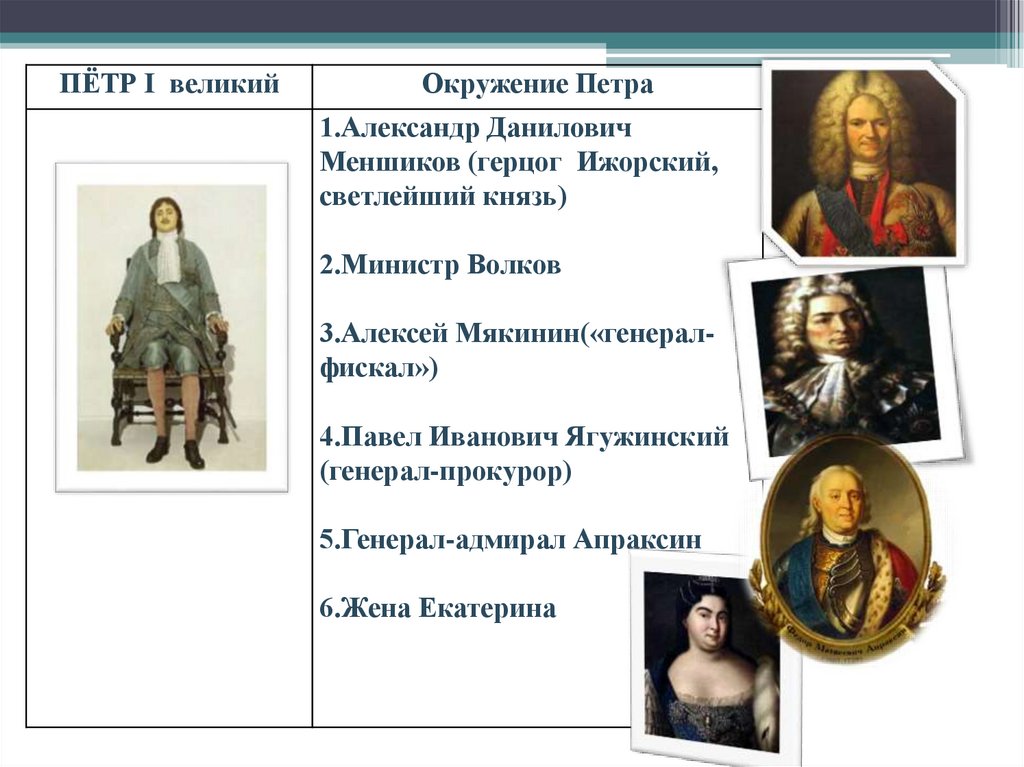Click the item '6.Жена Екатерина'

pos(438,608)
